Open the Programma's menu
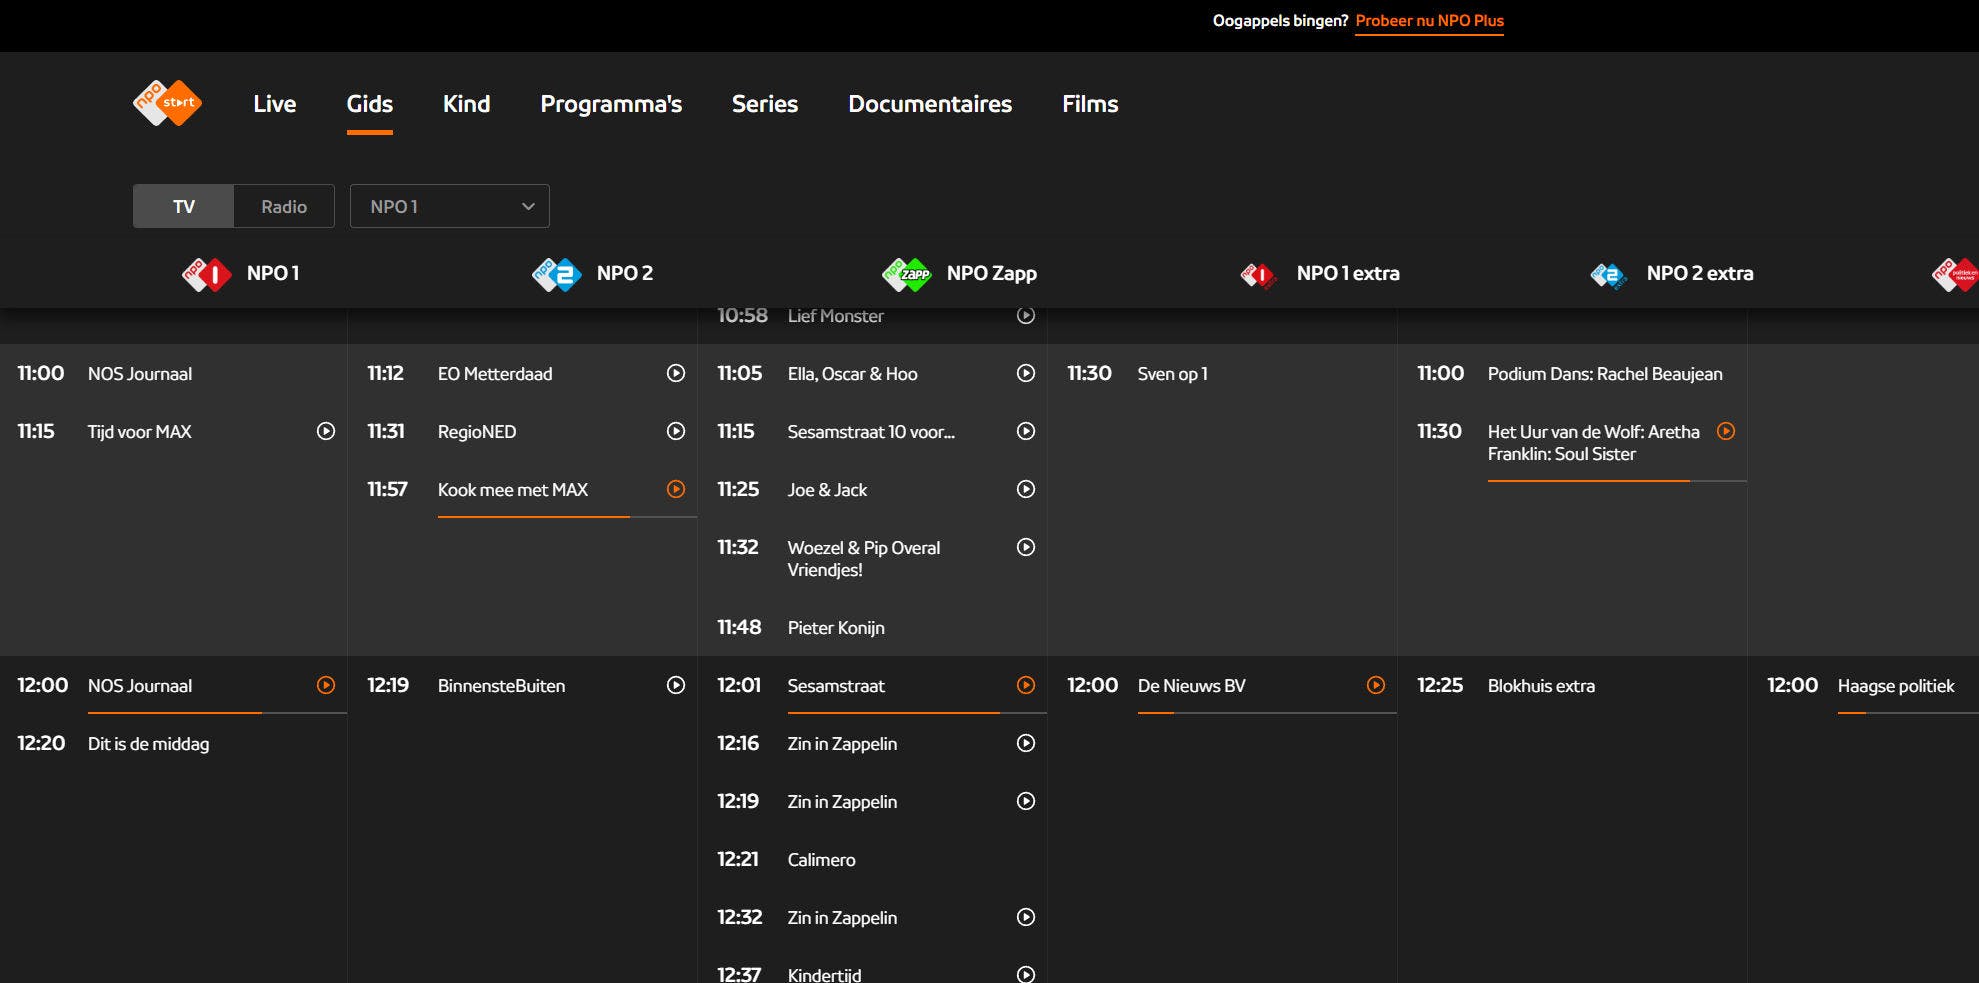 coord(611,104)
